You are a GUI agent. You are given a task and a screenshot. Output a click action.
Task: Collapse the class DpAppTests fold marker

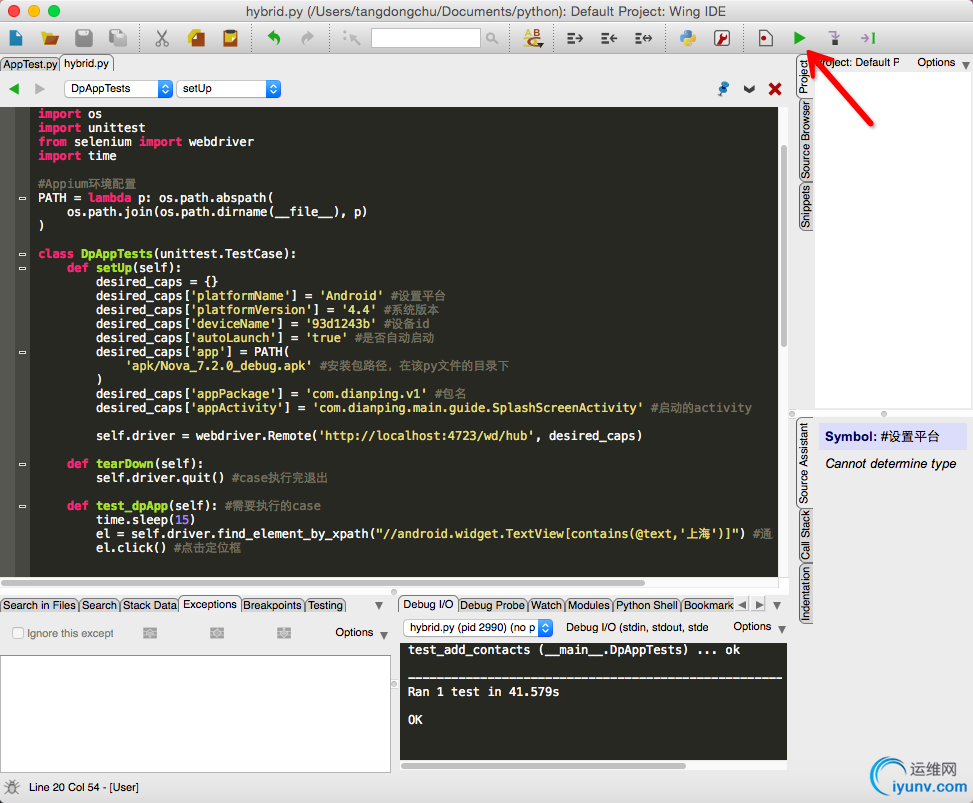tap(22, 254)
